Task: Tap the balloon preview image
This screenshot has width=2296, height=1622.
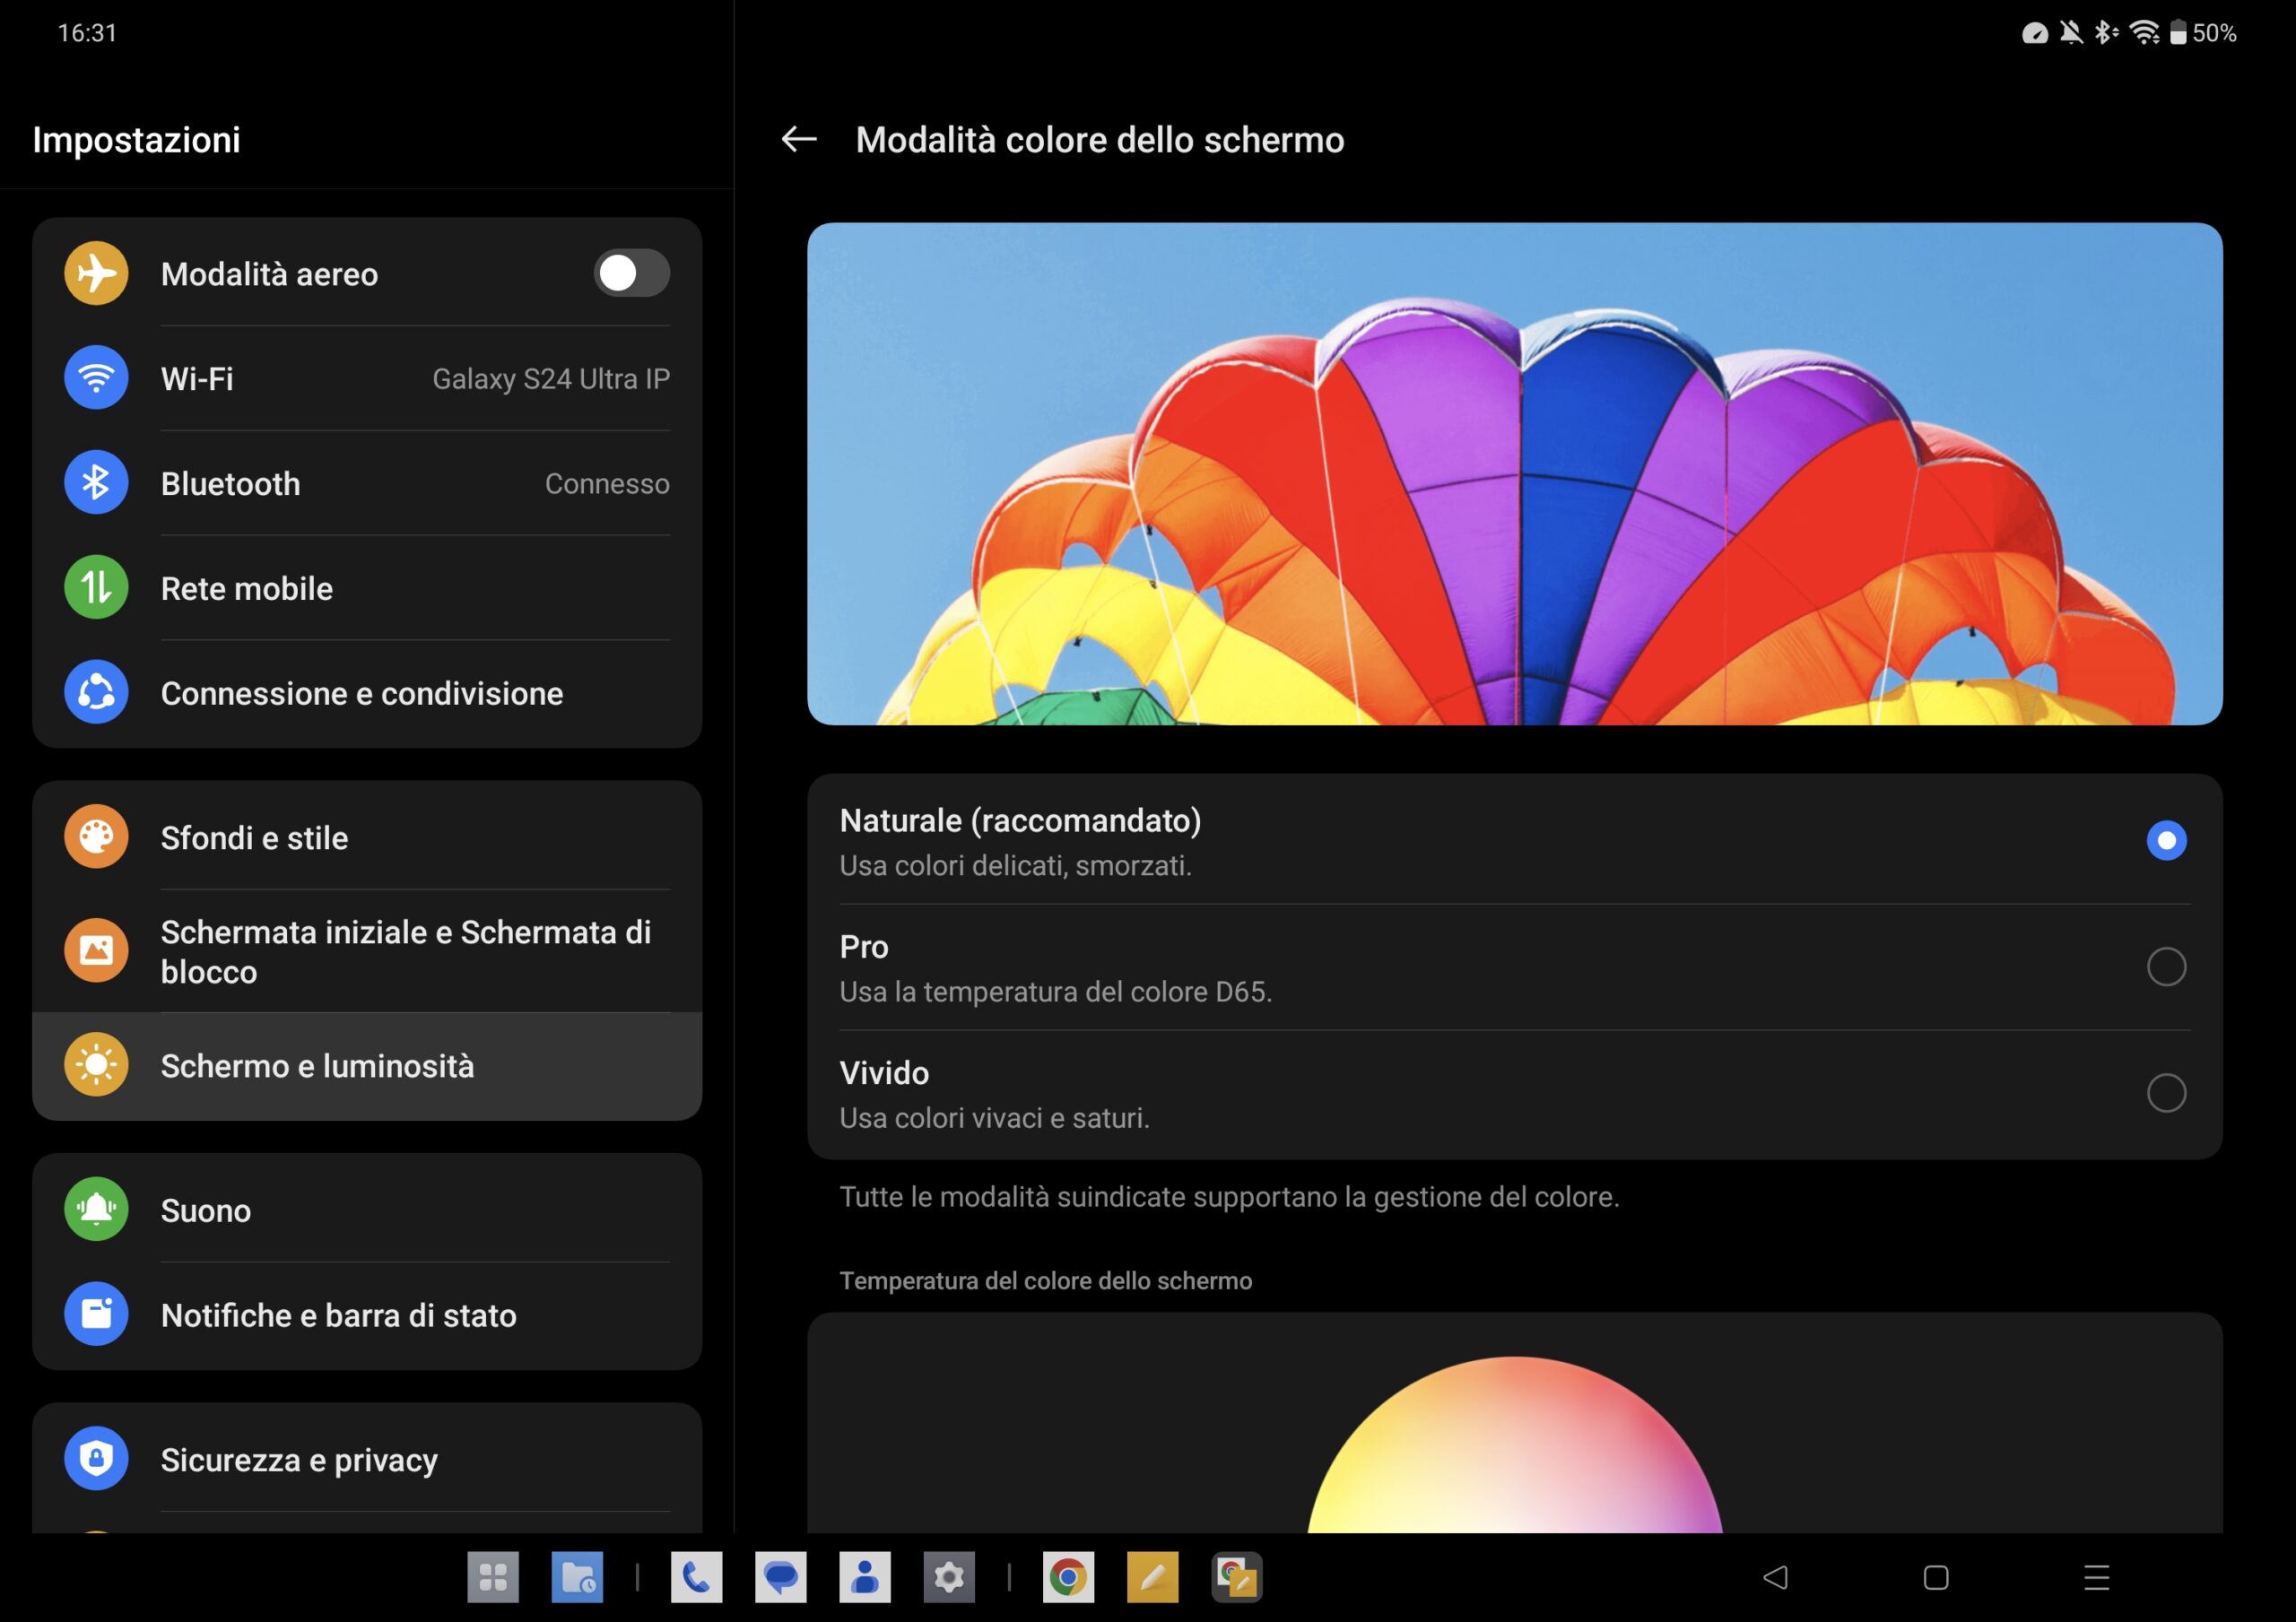Action: pos(1514,473)
